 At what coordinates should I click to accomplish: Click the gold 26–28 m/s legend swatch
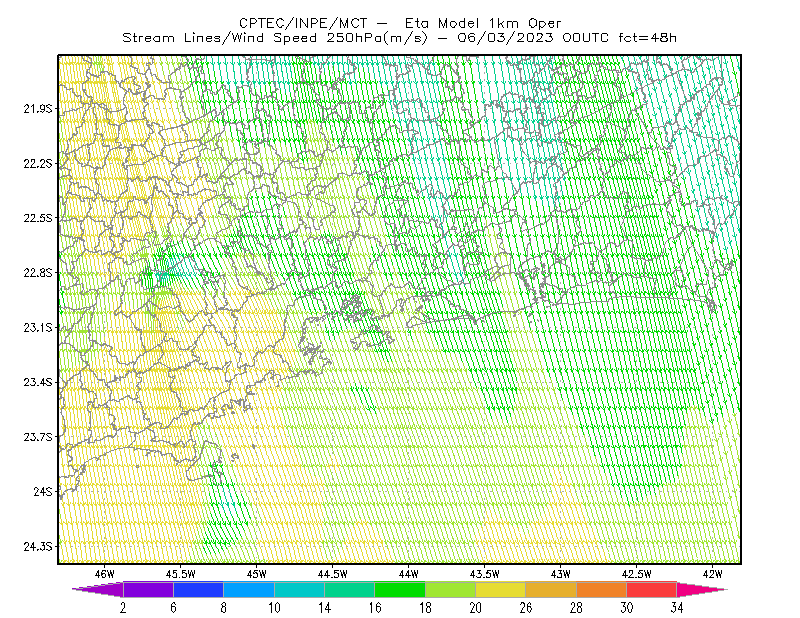(551, 589)
